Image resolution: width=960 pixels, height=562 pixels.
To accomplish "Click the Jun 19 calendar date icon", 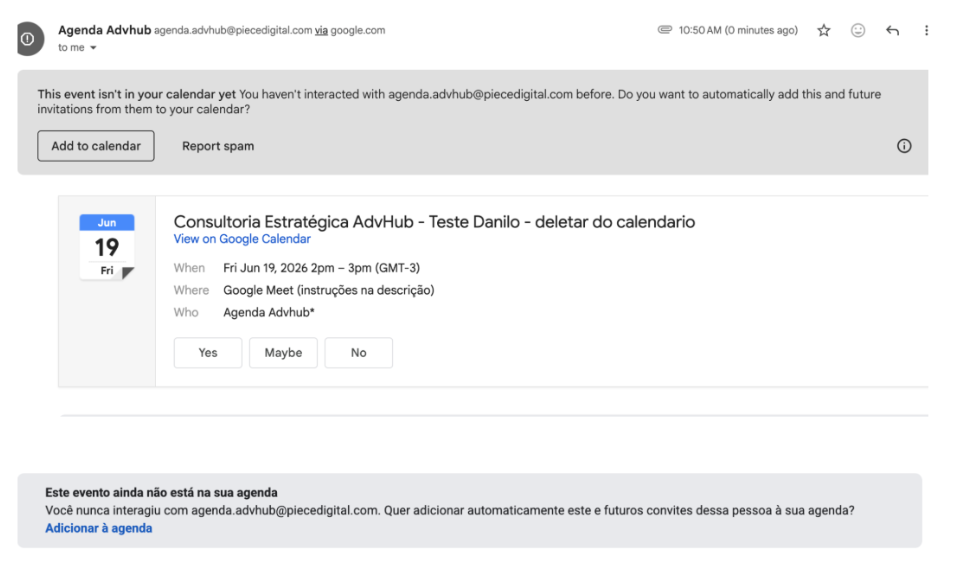I will point(107,247).
